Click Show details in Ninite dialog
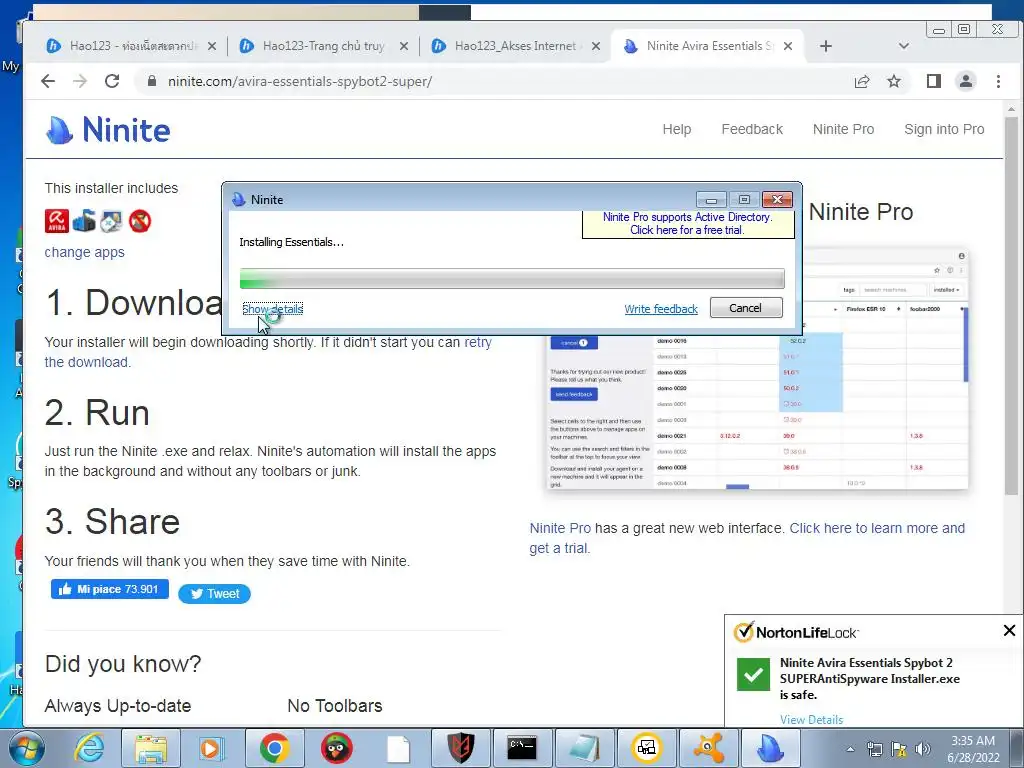This screenshot has width=1024, height=768. (x=272, y=309)
